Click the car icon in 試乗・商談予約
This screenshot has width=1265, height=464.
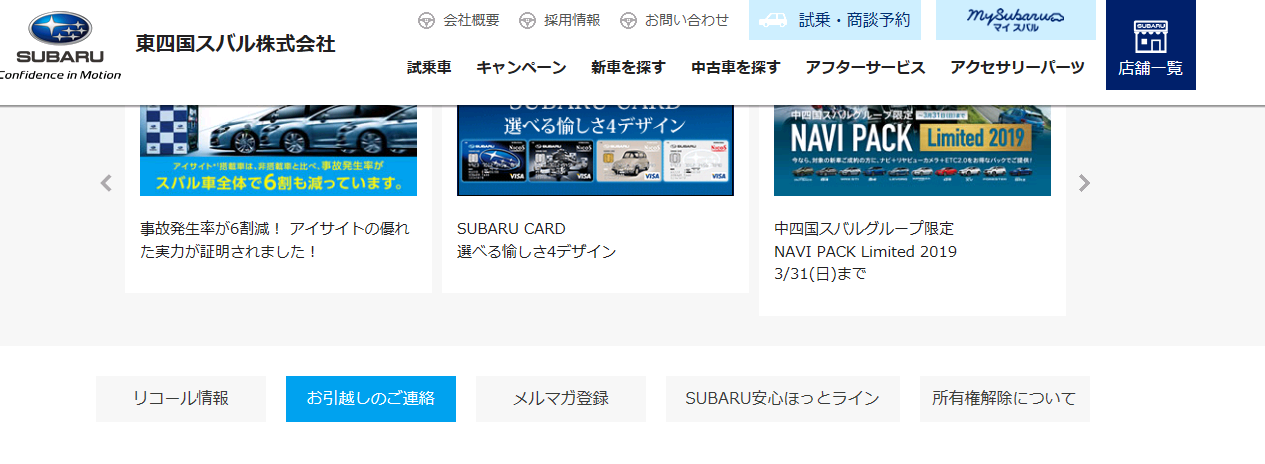pos(775,20)
